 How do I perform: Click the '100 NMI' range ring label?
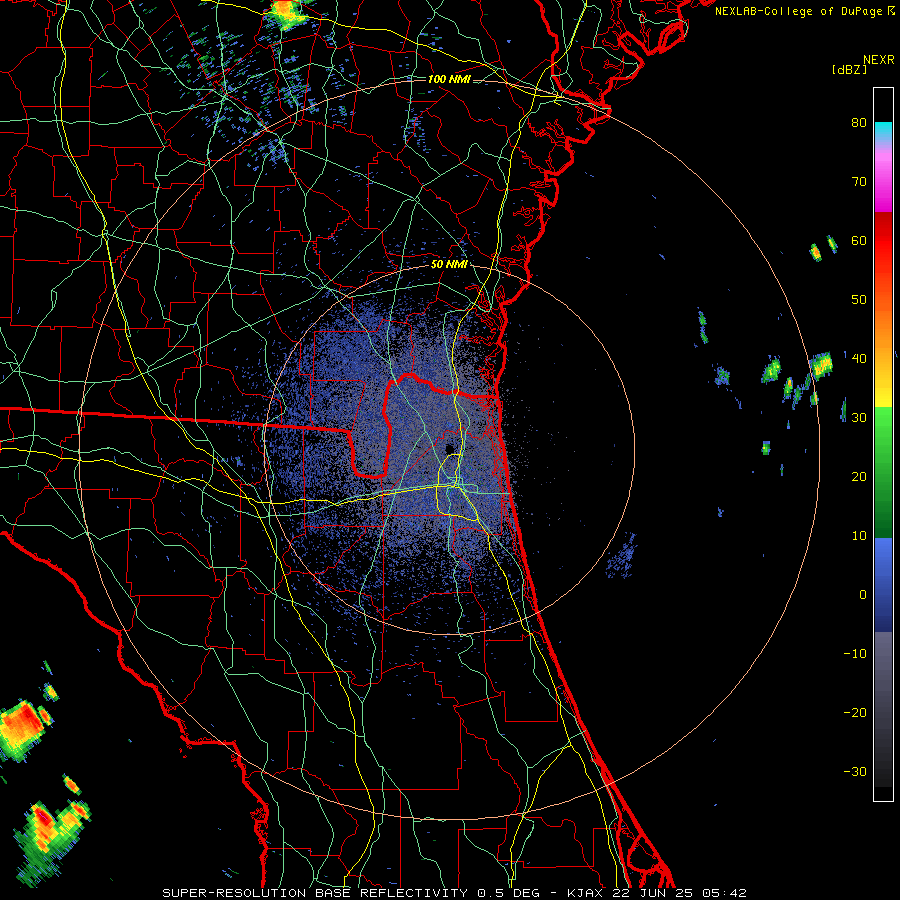449,79
